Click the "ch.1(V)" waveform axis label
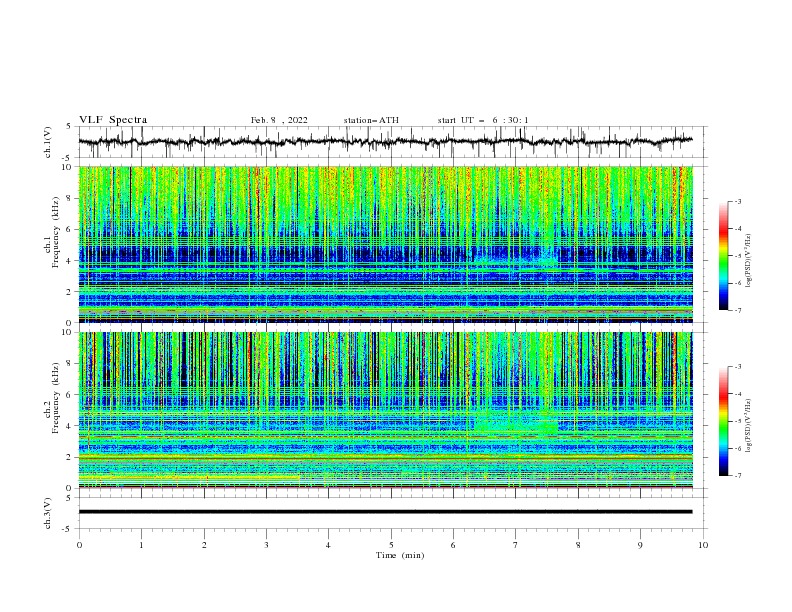The width and height of the screenshot is (792, 612). (x=48, y=142)
